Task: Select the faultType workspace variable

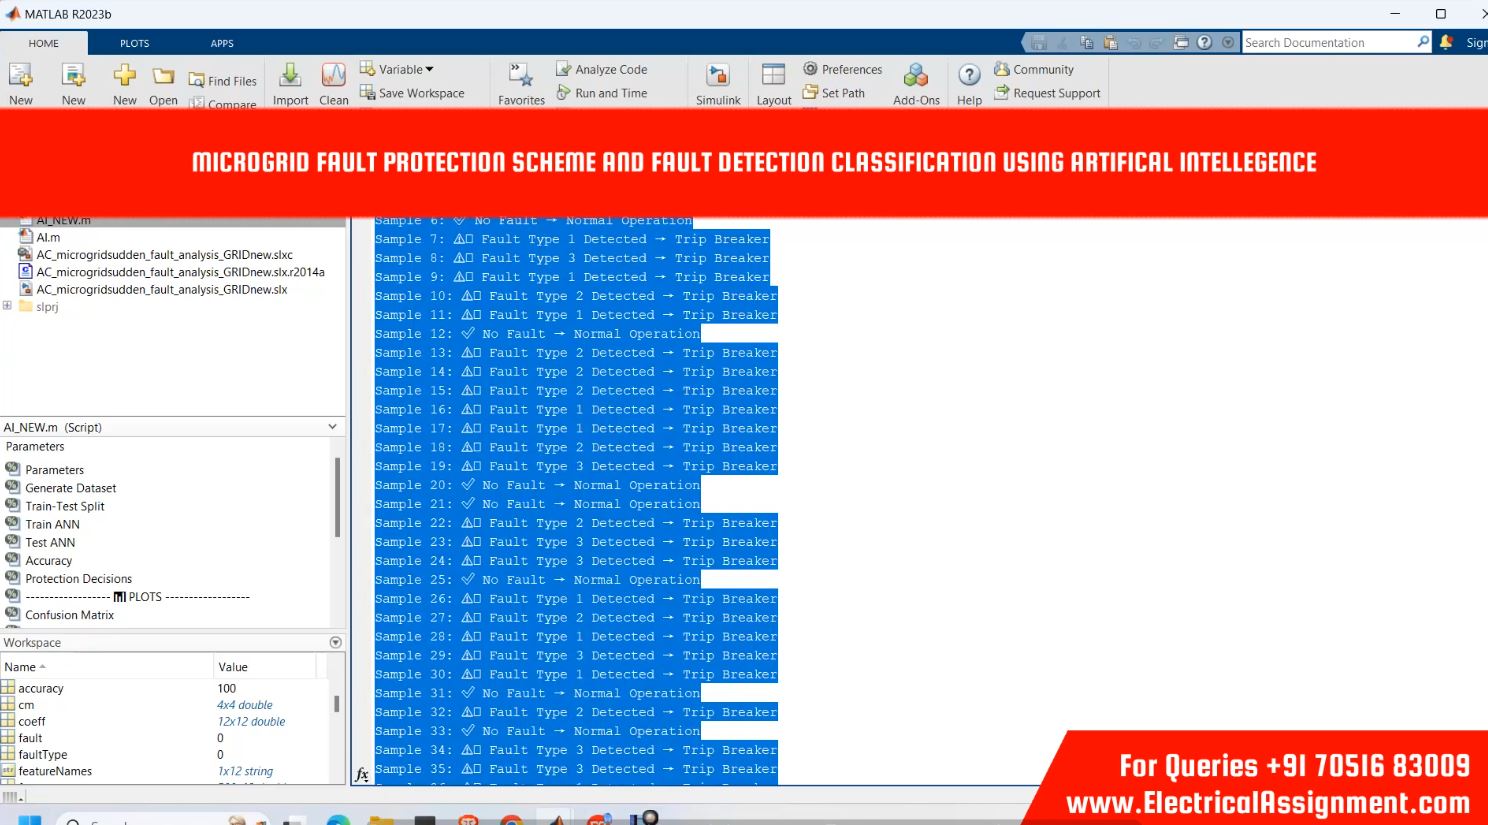Action: (42, 755)
